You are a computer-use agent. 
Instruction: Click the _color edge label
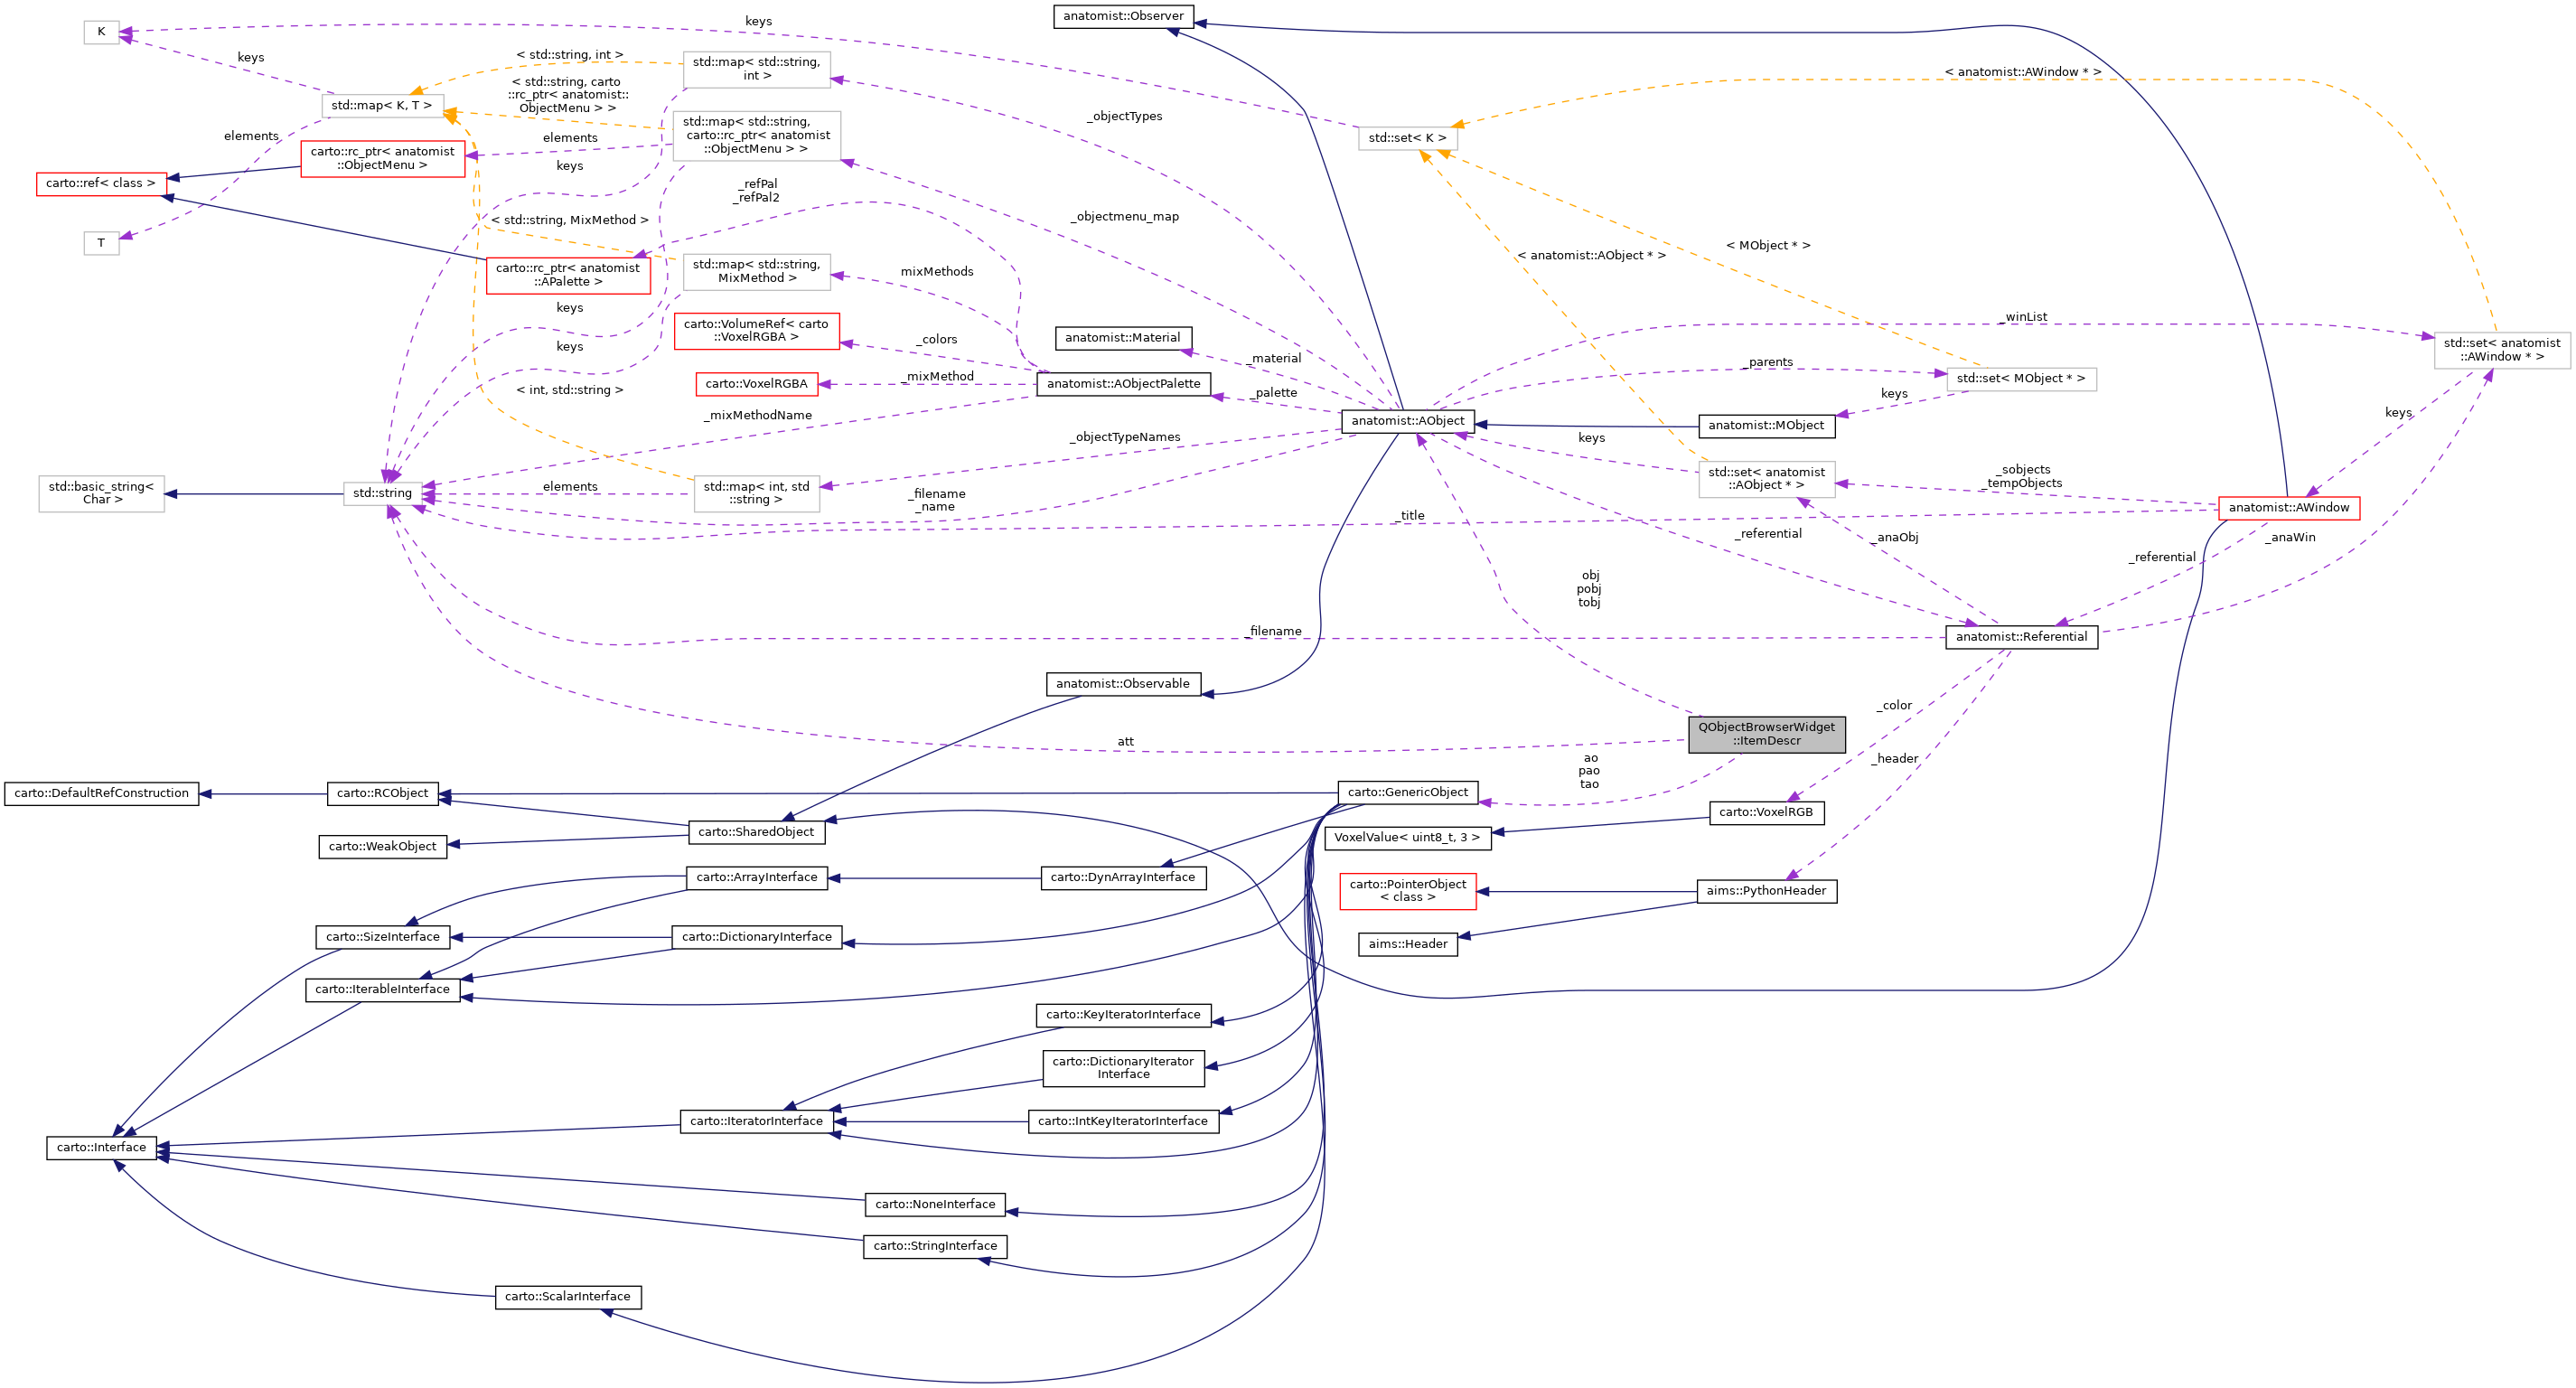(1894, 706)
